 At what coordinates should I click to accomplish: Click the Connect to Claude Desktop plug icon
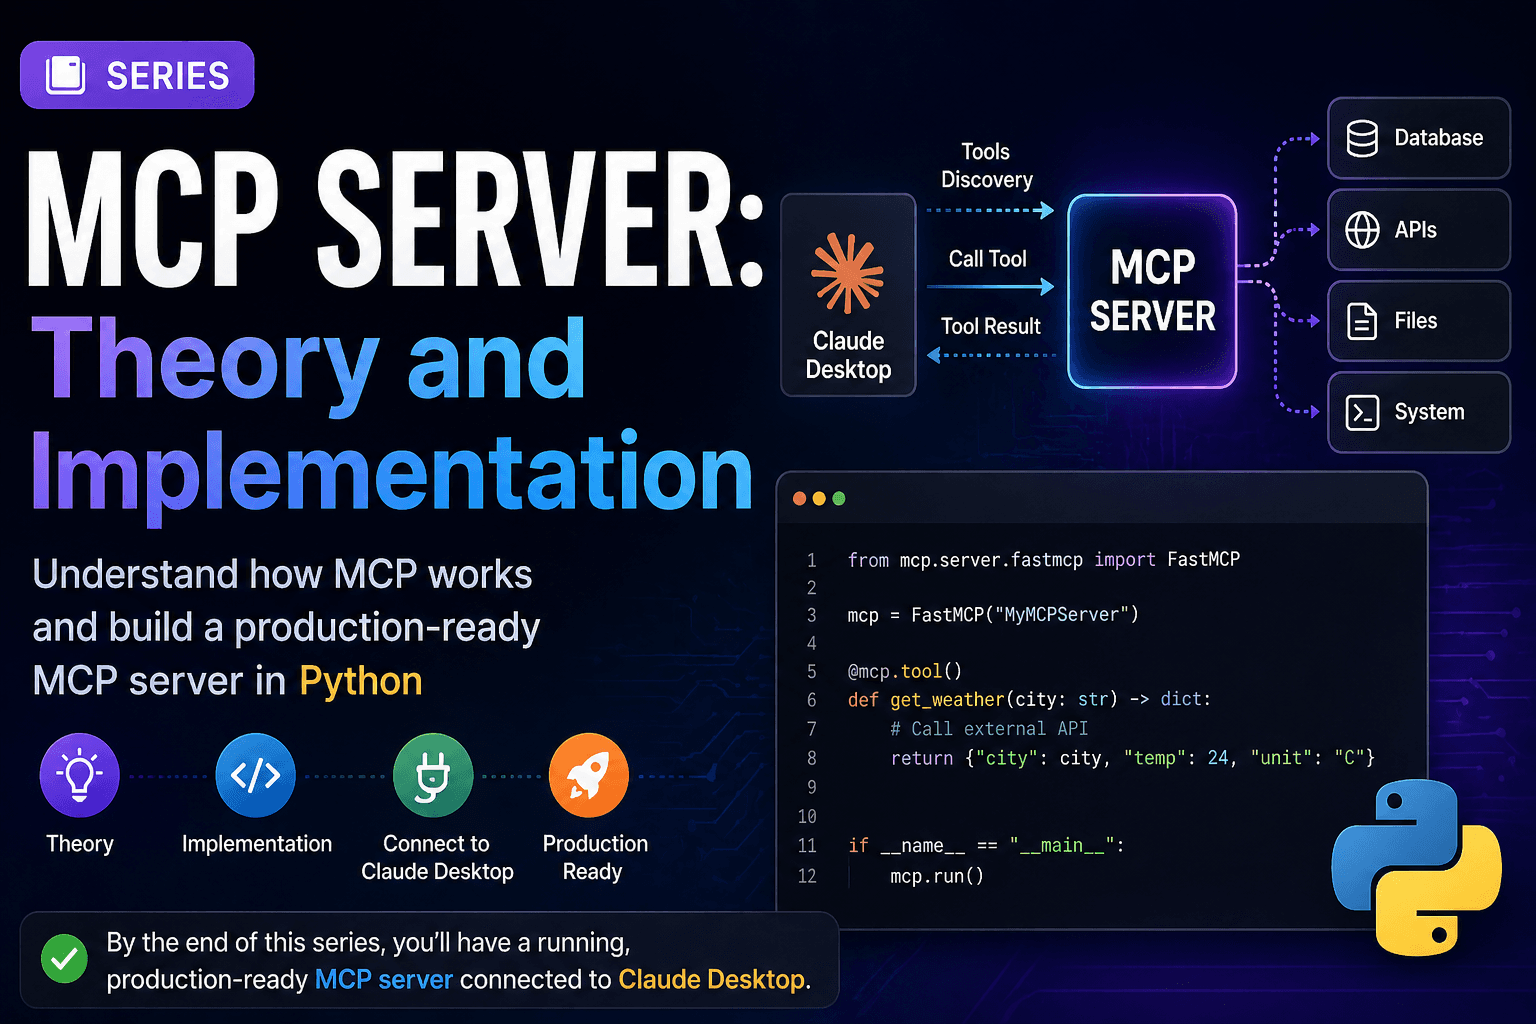[433, 776]
